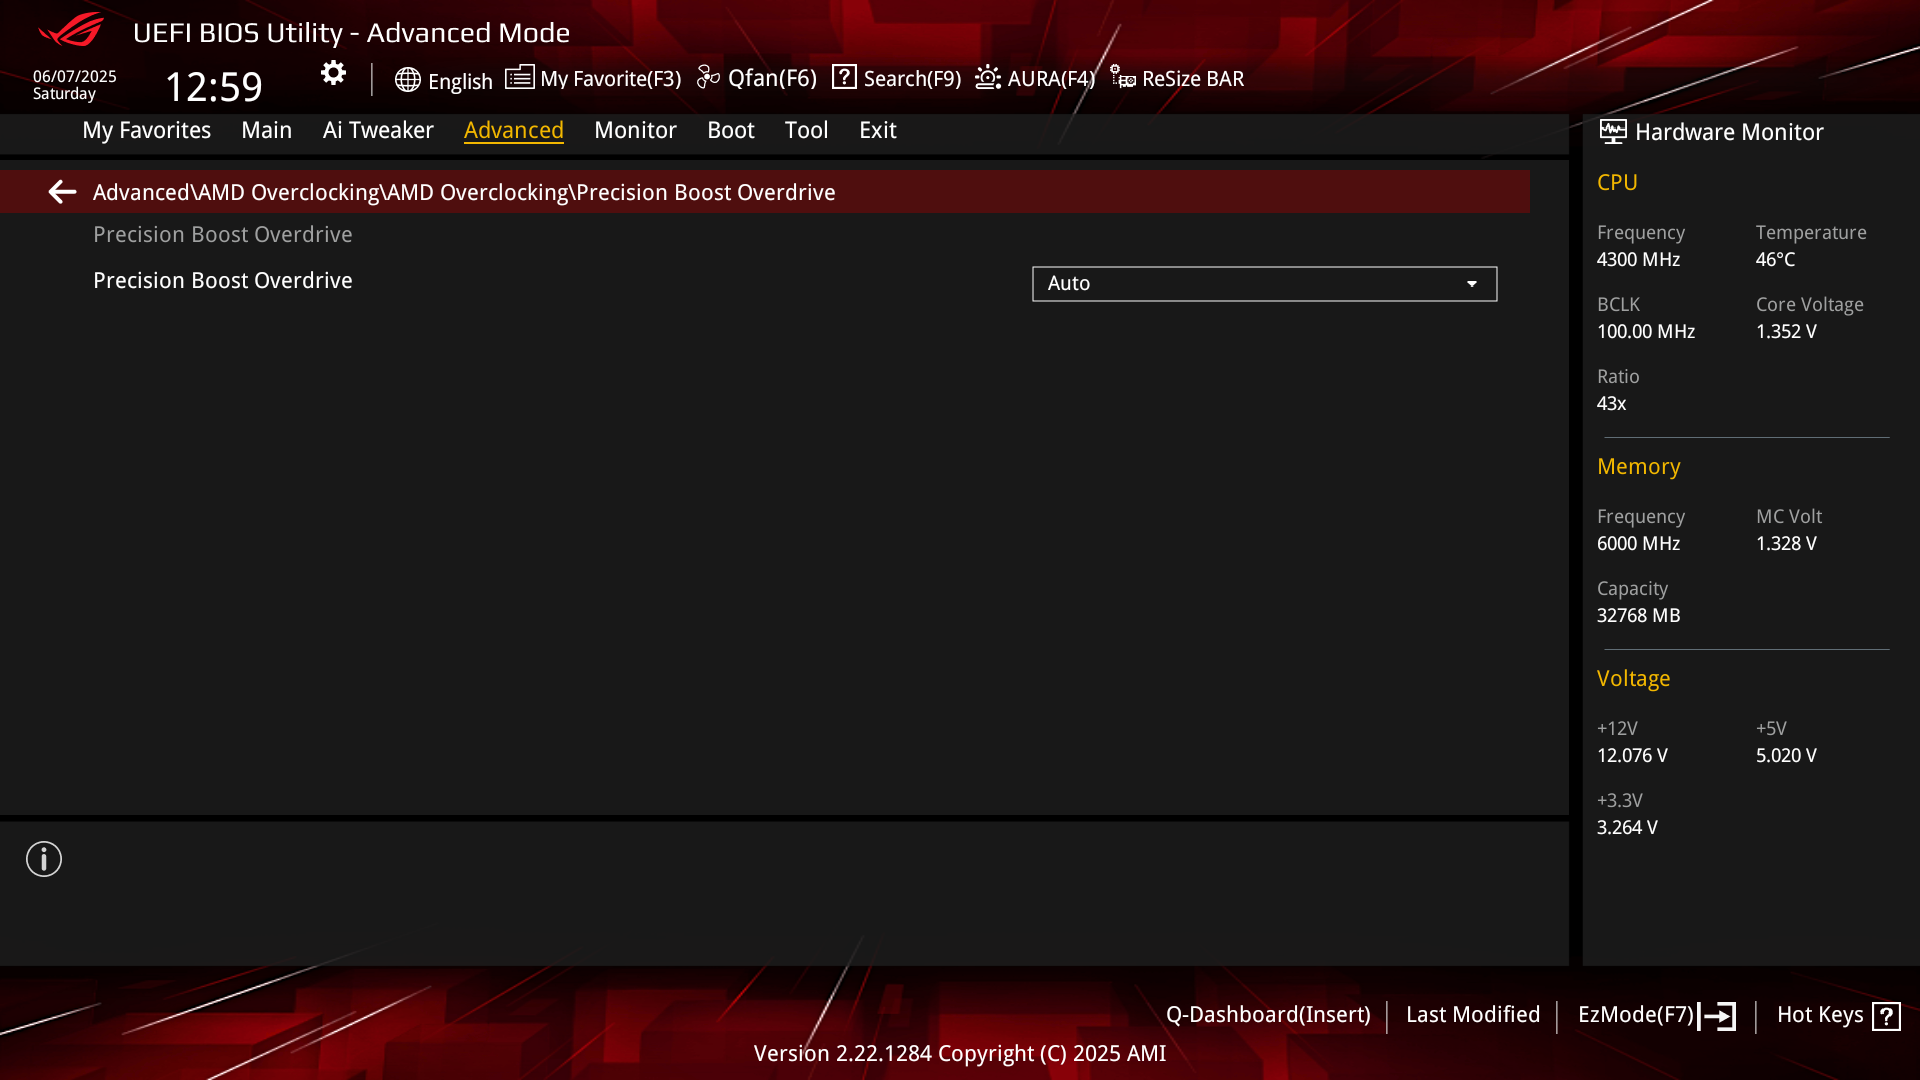The height and width of the screenshot is (1080, 1920).
Task: Click the 06/07/2025 date text
Action: pos(75,76)
